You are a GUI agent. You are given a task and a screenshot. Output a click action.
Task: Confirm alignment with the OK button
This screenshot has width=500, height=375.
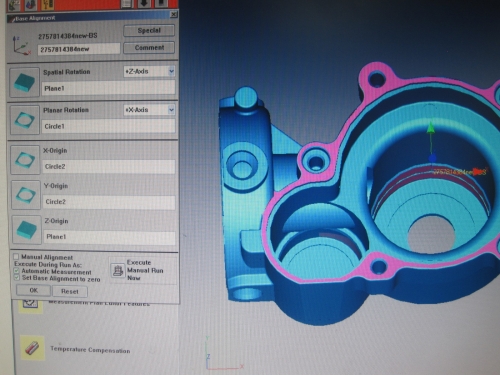33,290
